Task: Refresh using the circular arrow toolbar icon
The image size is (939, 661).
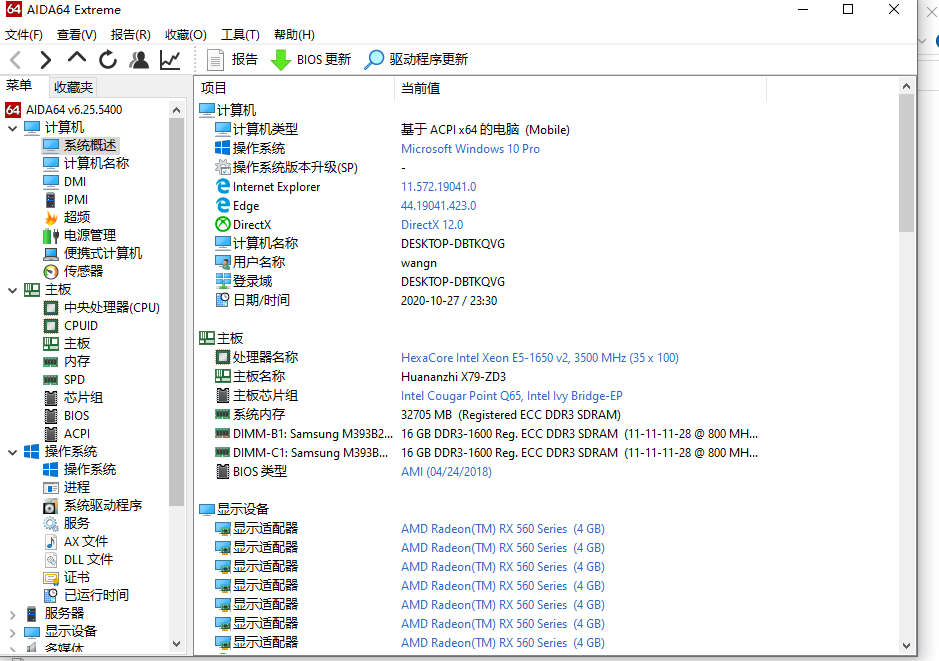Action: click(x=108, y=59)
